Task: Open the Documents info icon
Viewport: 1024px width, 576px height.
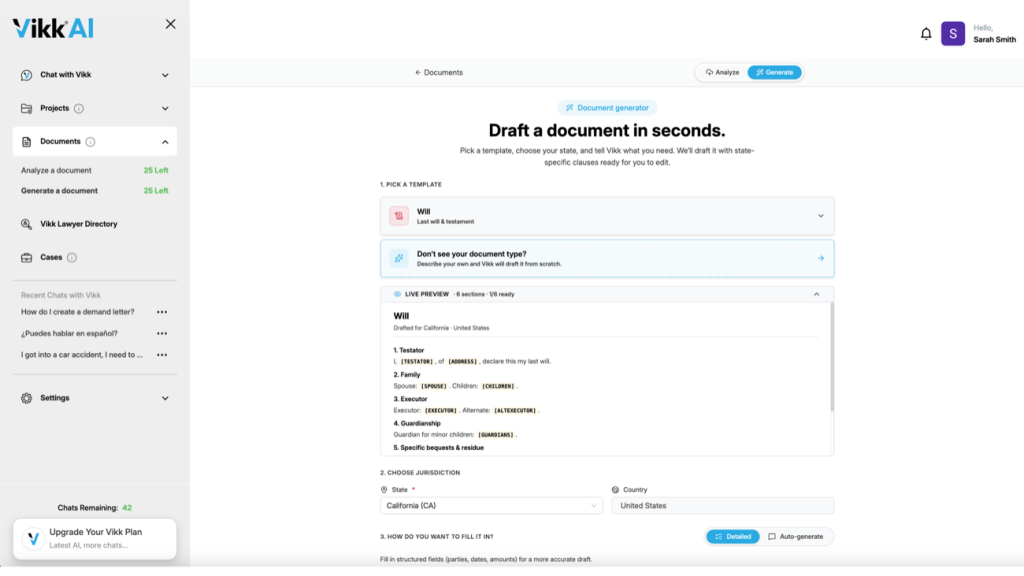Action: point(90,142)
